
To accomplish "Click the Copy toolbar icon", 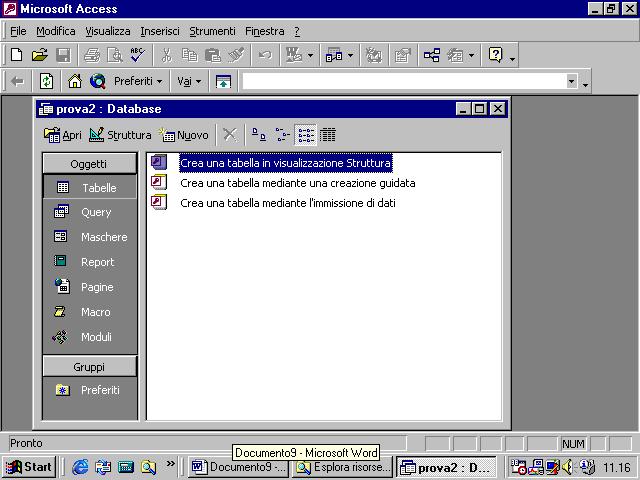I will [190, 55].
